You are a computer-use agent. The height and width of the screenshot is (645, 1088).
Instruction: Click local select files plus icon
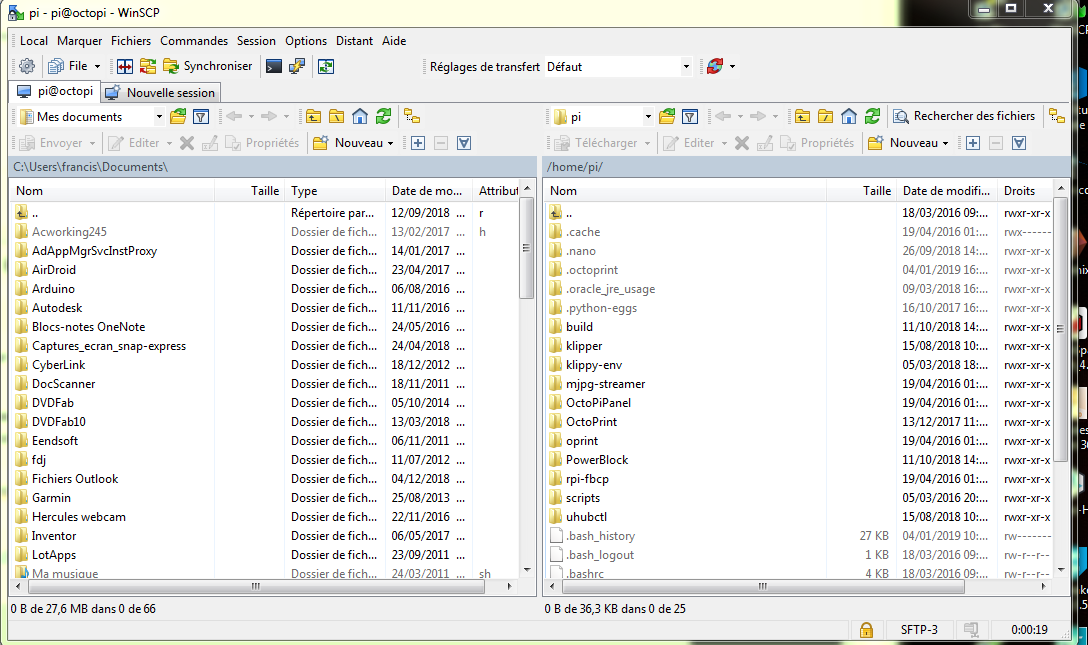[x=418, y=143]
